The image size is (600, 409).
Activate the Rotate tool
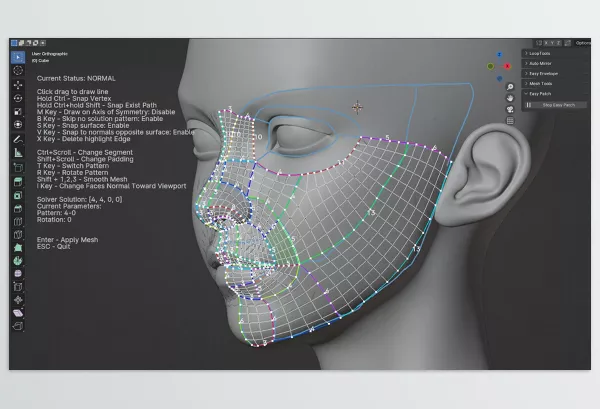(x=18, y=99)
